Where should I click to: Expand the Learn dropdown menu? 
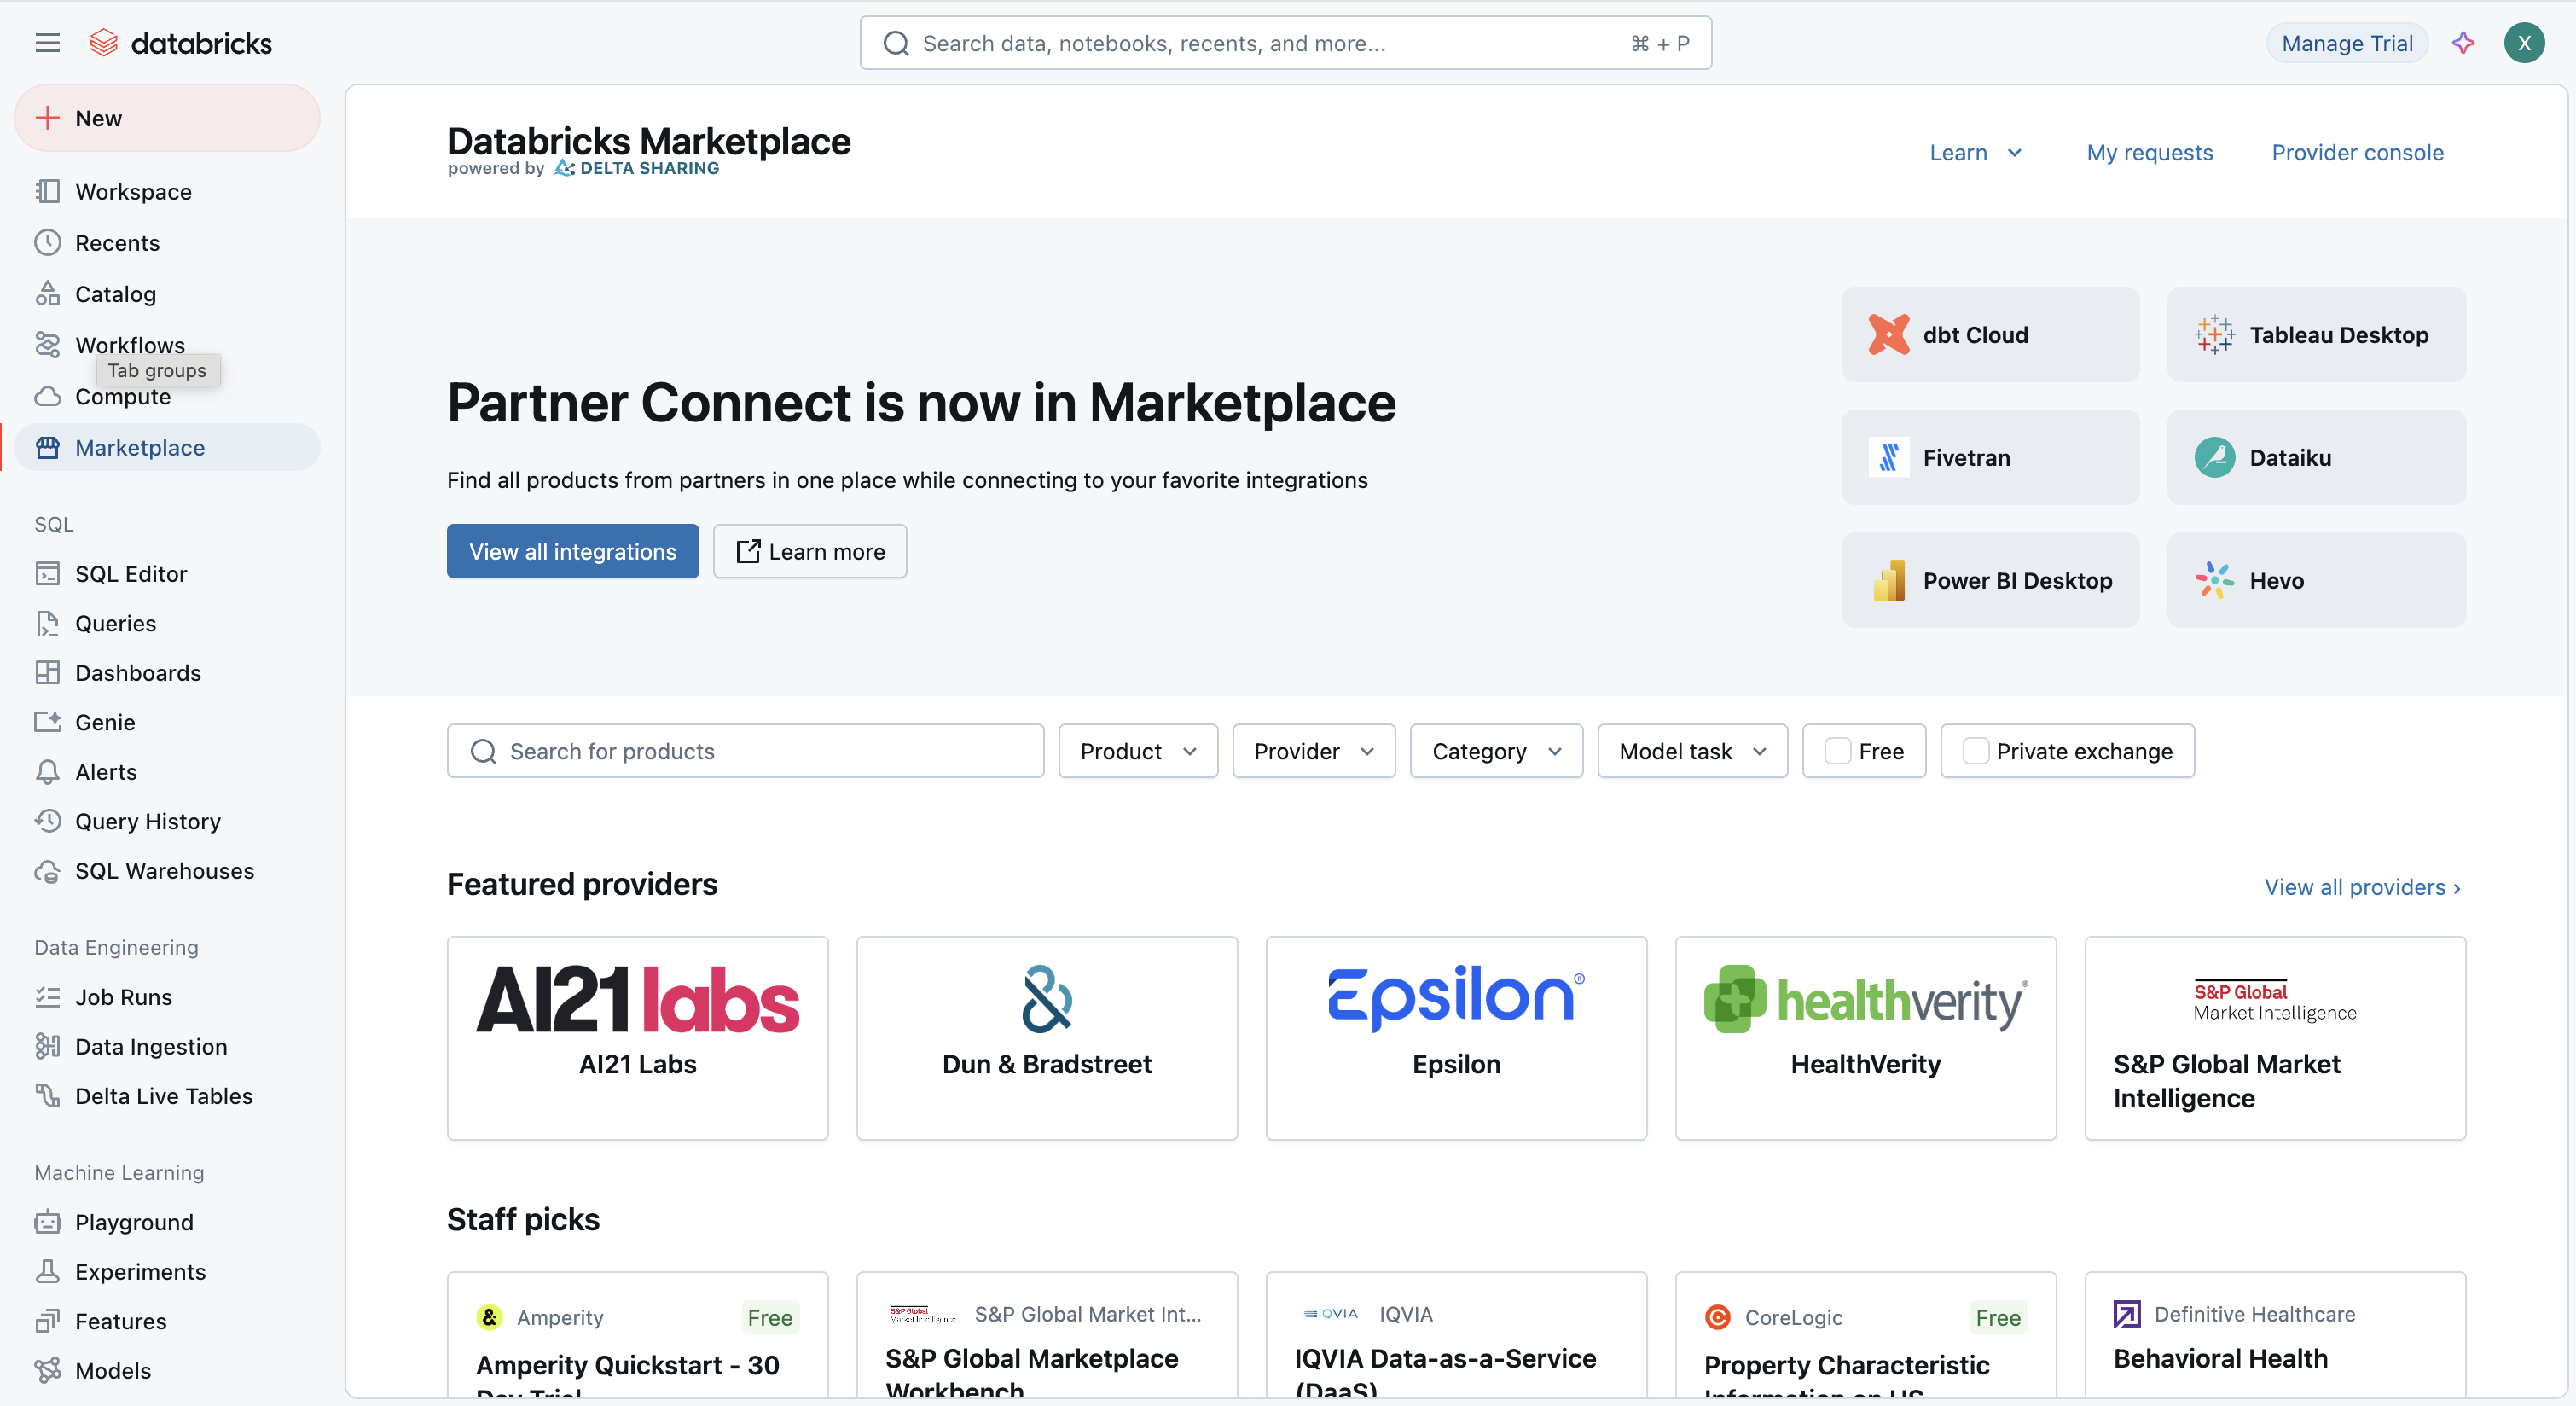click(x=1976, y=152)
